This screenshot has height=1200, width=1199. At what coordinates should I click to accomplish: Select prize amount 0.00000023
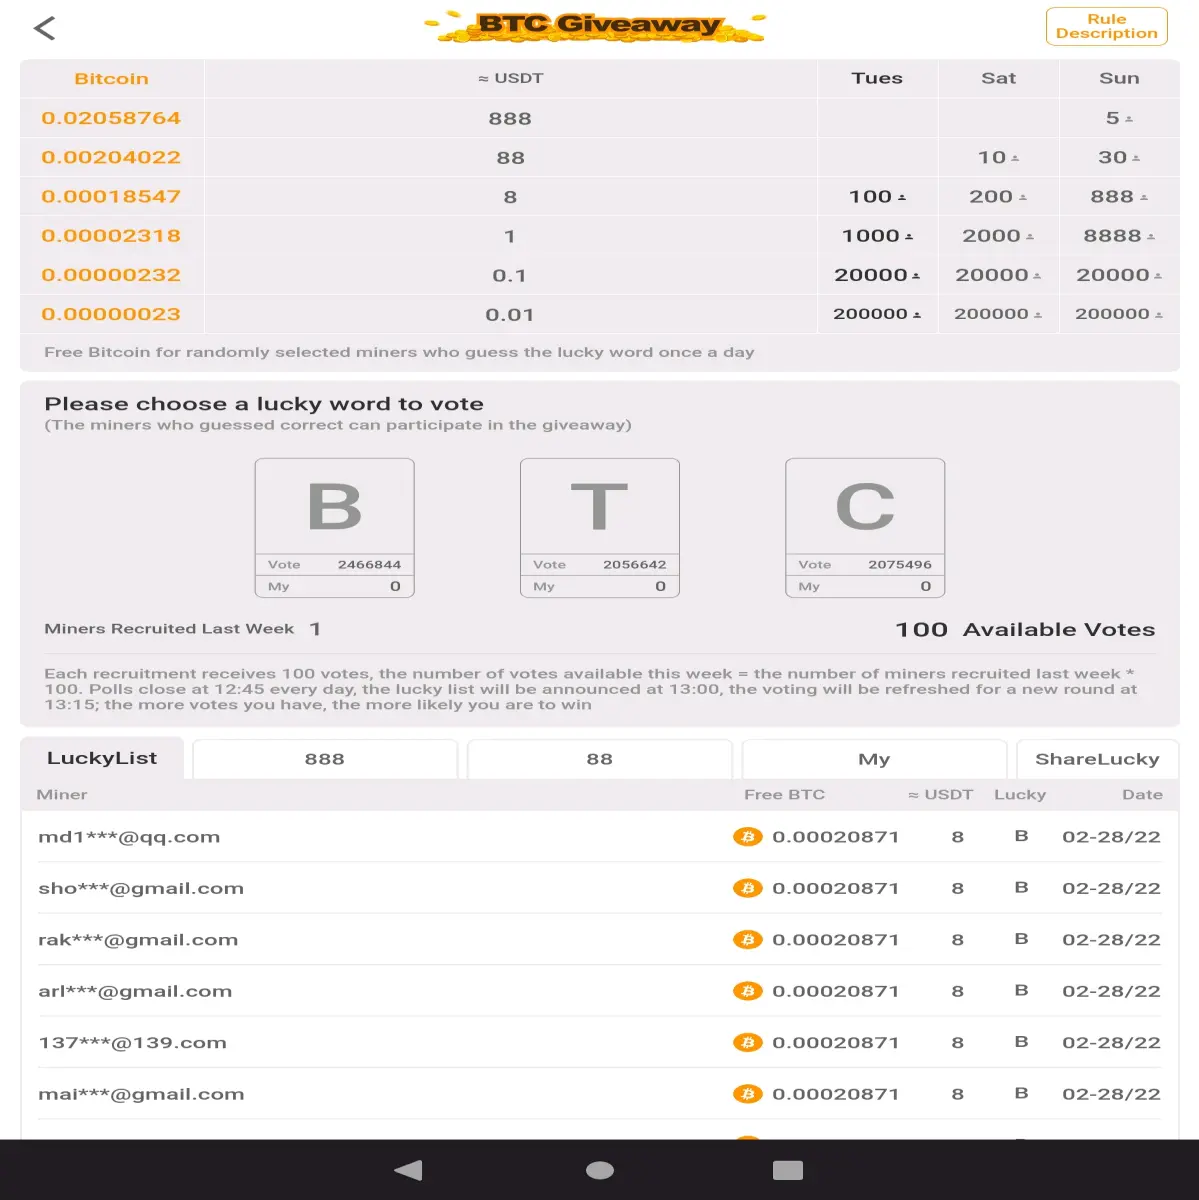(x=111, y=313)
